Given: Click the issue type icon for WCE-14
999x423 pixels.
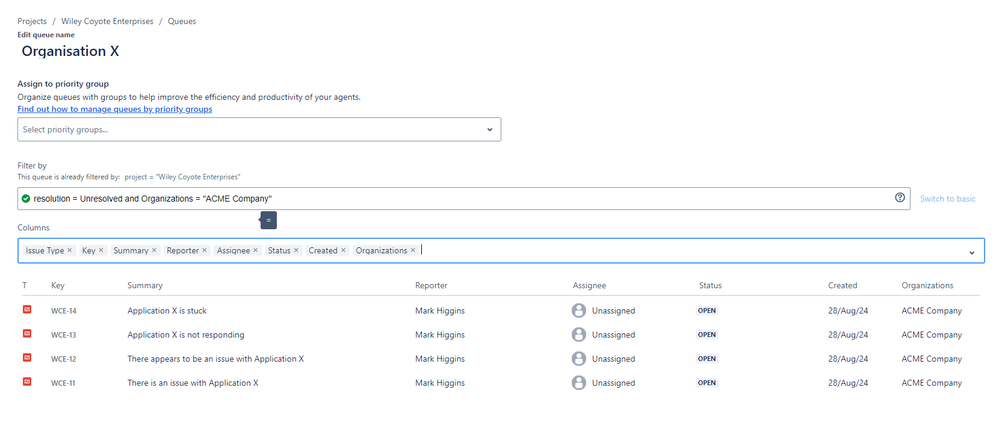Looking at the screenshot, I should pos(27,310).
